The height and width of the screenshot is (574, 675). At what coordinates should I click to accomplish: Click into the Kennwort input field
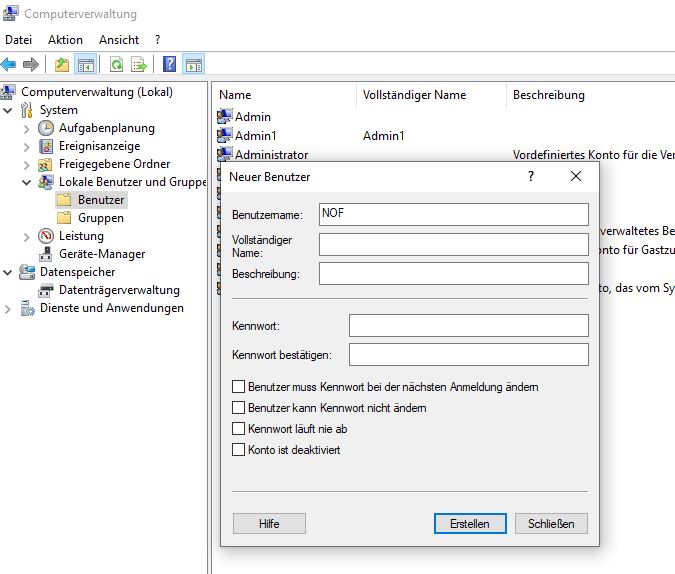tap(468, 326)
